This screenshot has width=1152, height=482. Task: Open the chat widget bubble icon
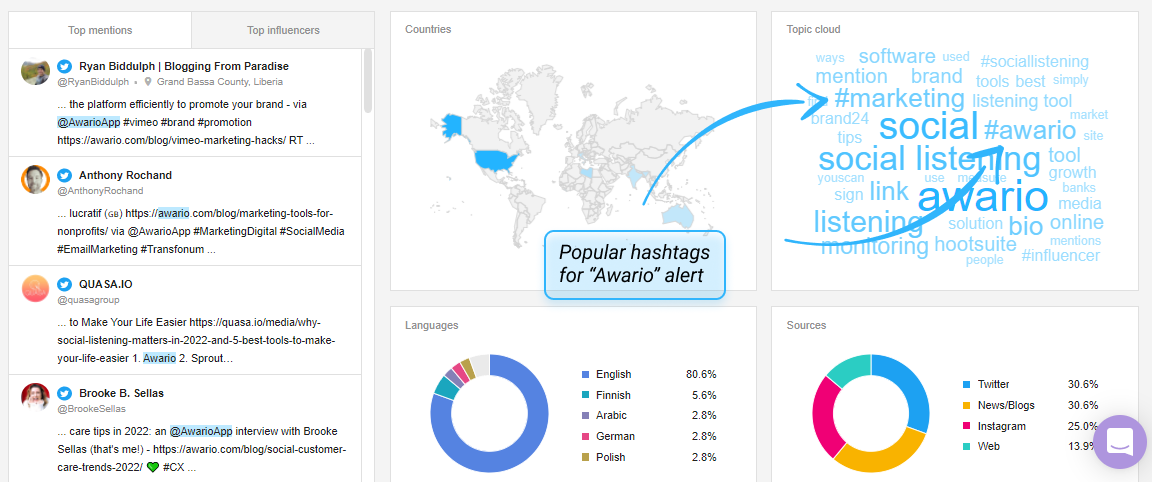pos(1120,442)
